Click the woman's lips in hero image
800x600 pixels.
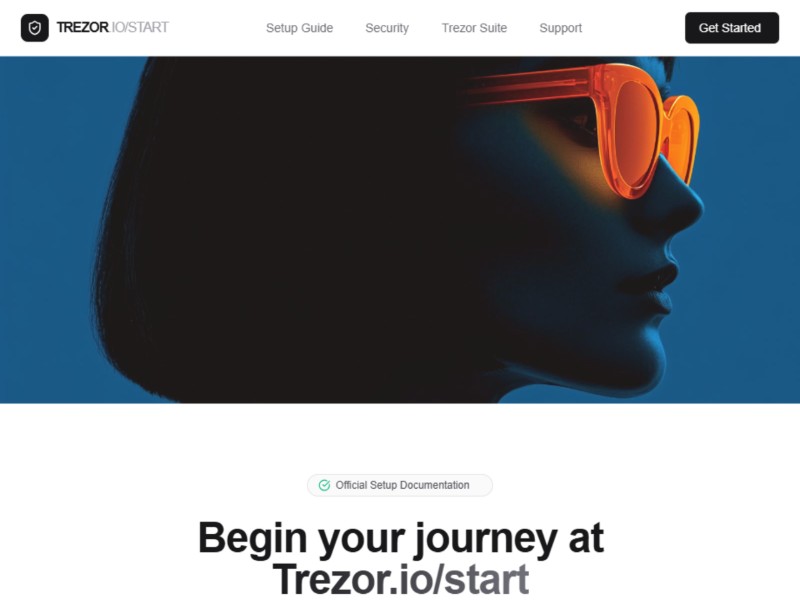(x=651, y=288)
